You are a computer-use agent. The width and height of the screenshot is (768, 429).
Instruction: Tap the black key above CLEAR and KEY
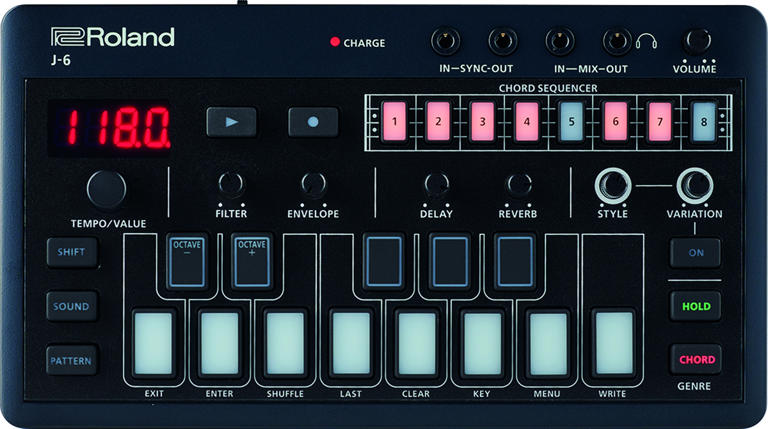(450, 262)
